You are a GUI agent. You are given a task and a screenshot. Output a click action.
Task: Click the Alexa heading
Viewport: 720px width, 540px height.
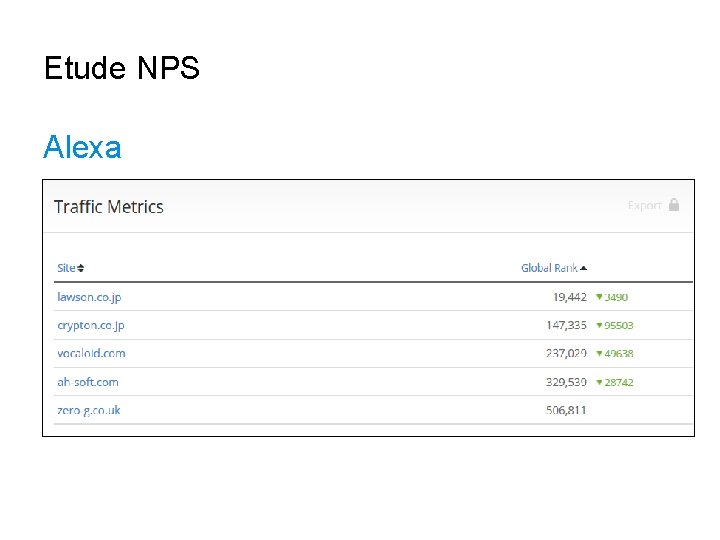click(x=82, y=148)
